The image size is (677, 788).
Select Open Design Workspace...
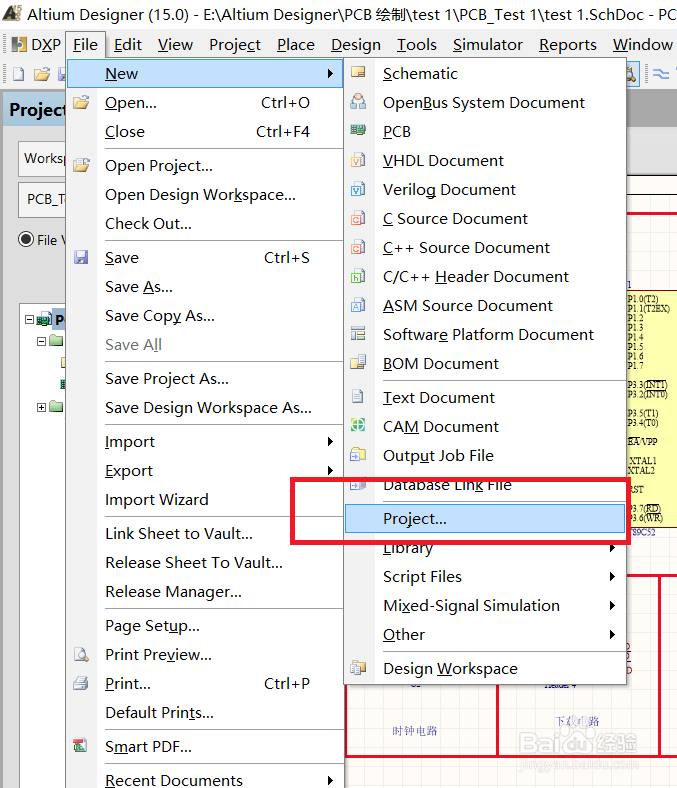[206, 194]
